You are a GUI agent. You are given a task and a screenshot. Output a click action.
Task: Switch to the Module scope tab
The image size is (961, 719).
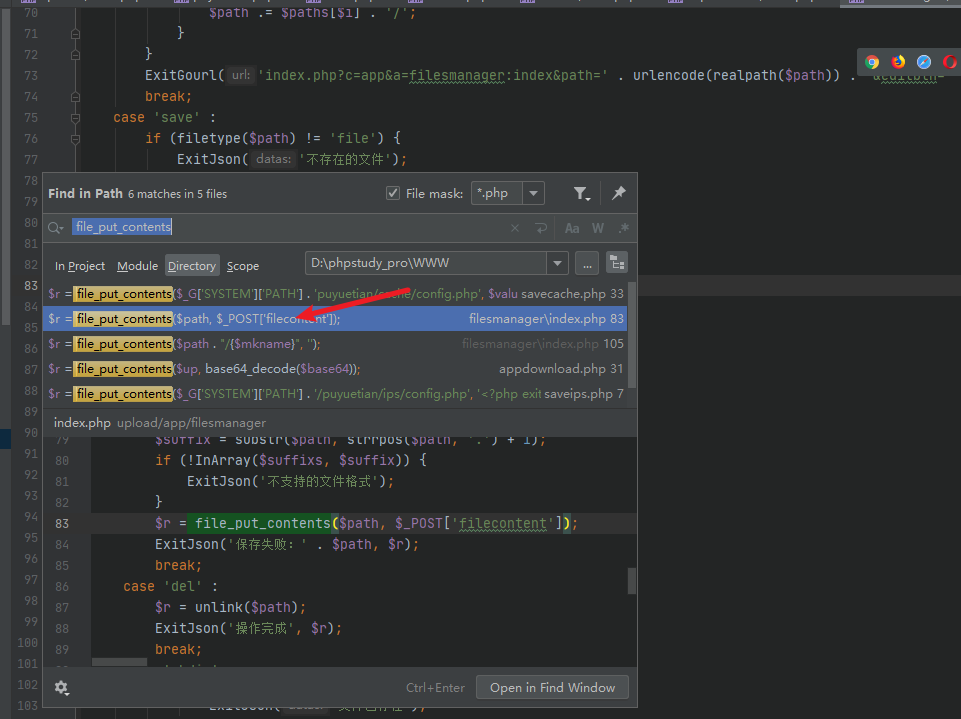point(137,266)
